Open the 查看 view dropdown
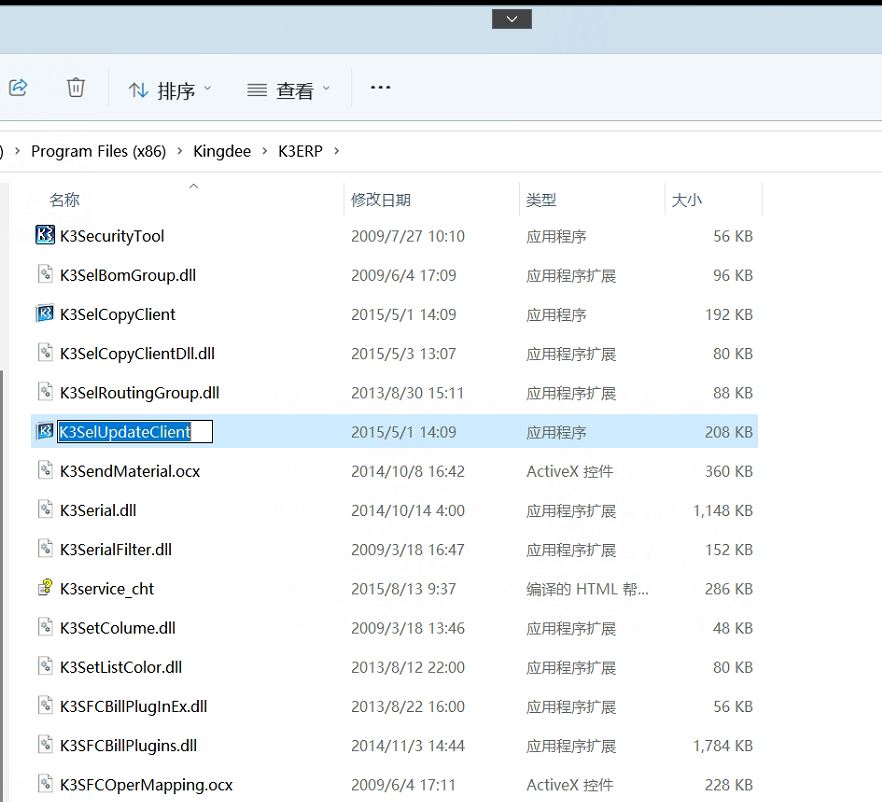The height and width of the screenshot is (802, 882). (x=289, y=90)
